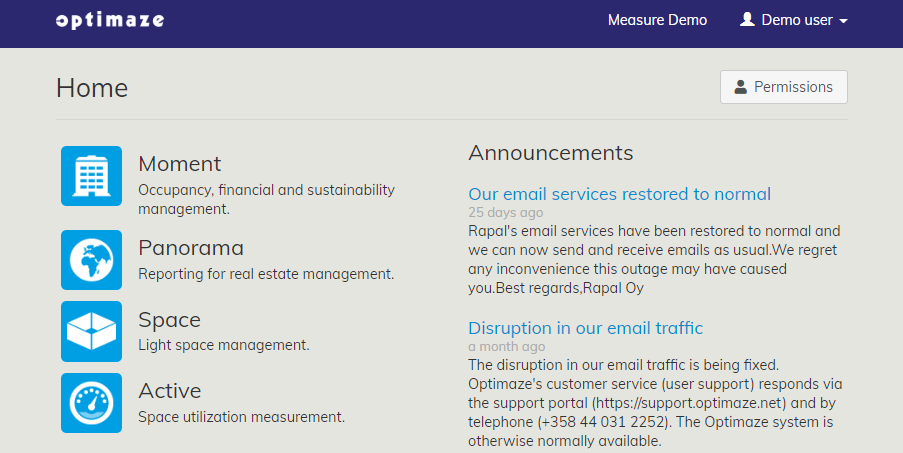903x453 pixels.
Task: Click the optimaze logo in header
Action: pyautogui.click(x=110, y=20)
